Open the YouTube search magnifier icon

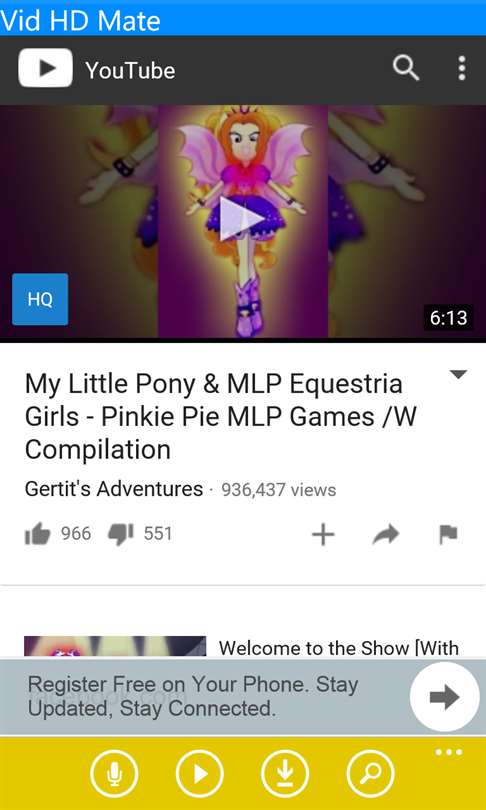(405, 68)
